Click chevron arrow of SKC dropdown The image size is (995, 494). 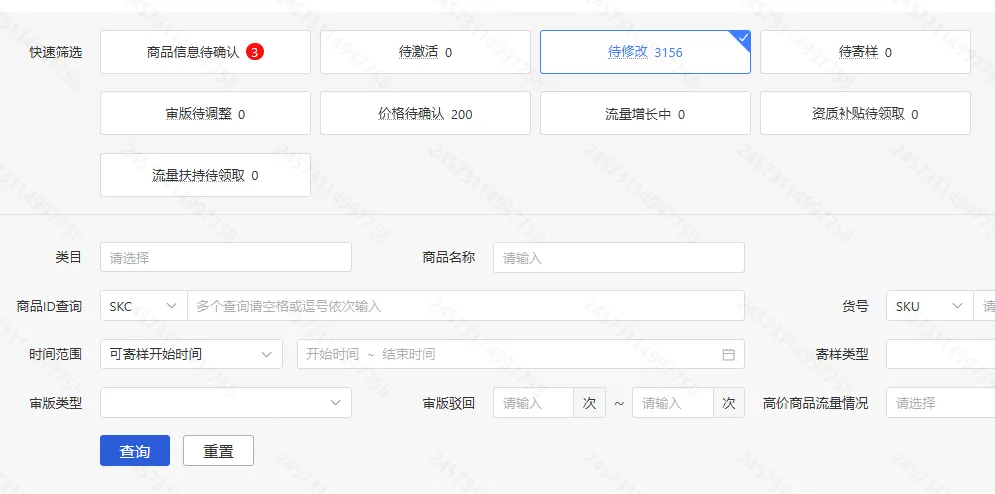point(171,306)
